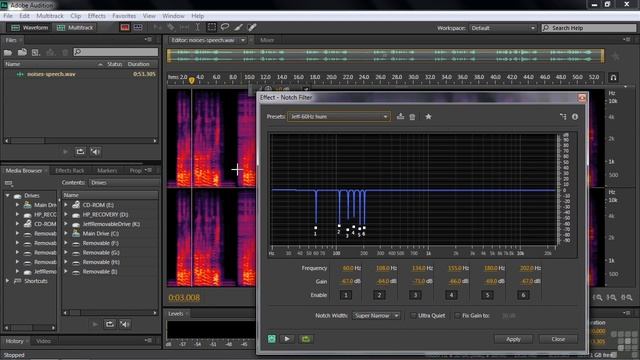Auto-play speaker button in Media Browser

click(125, 324)
